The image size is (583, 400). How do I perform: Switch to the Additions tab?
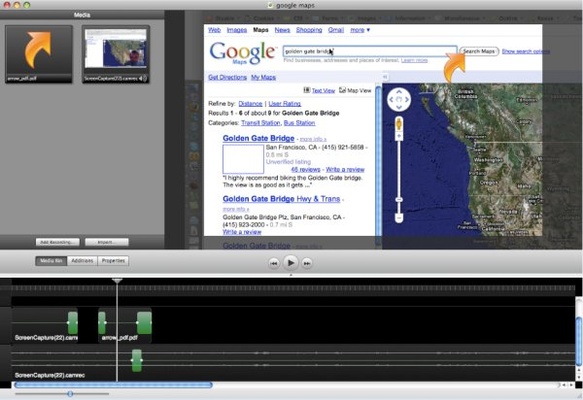point(82,261)
